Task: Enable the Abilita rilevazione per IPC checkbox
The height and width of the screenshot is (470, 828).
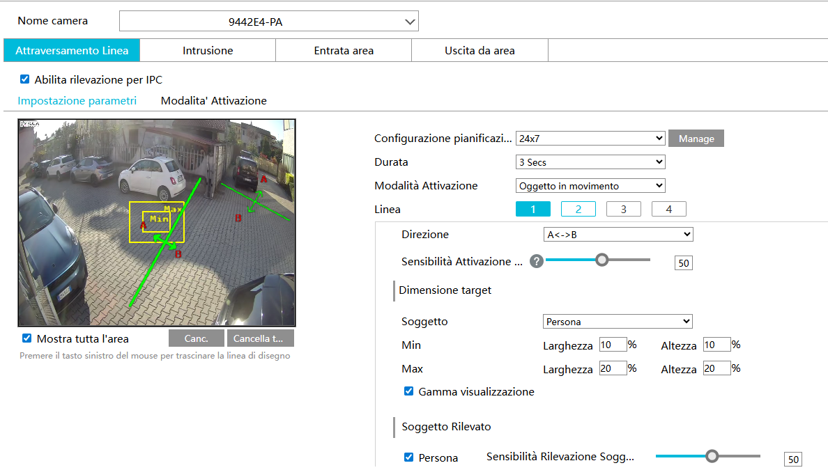Action: [25, 79]
